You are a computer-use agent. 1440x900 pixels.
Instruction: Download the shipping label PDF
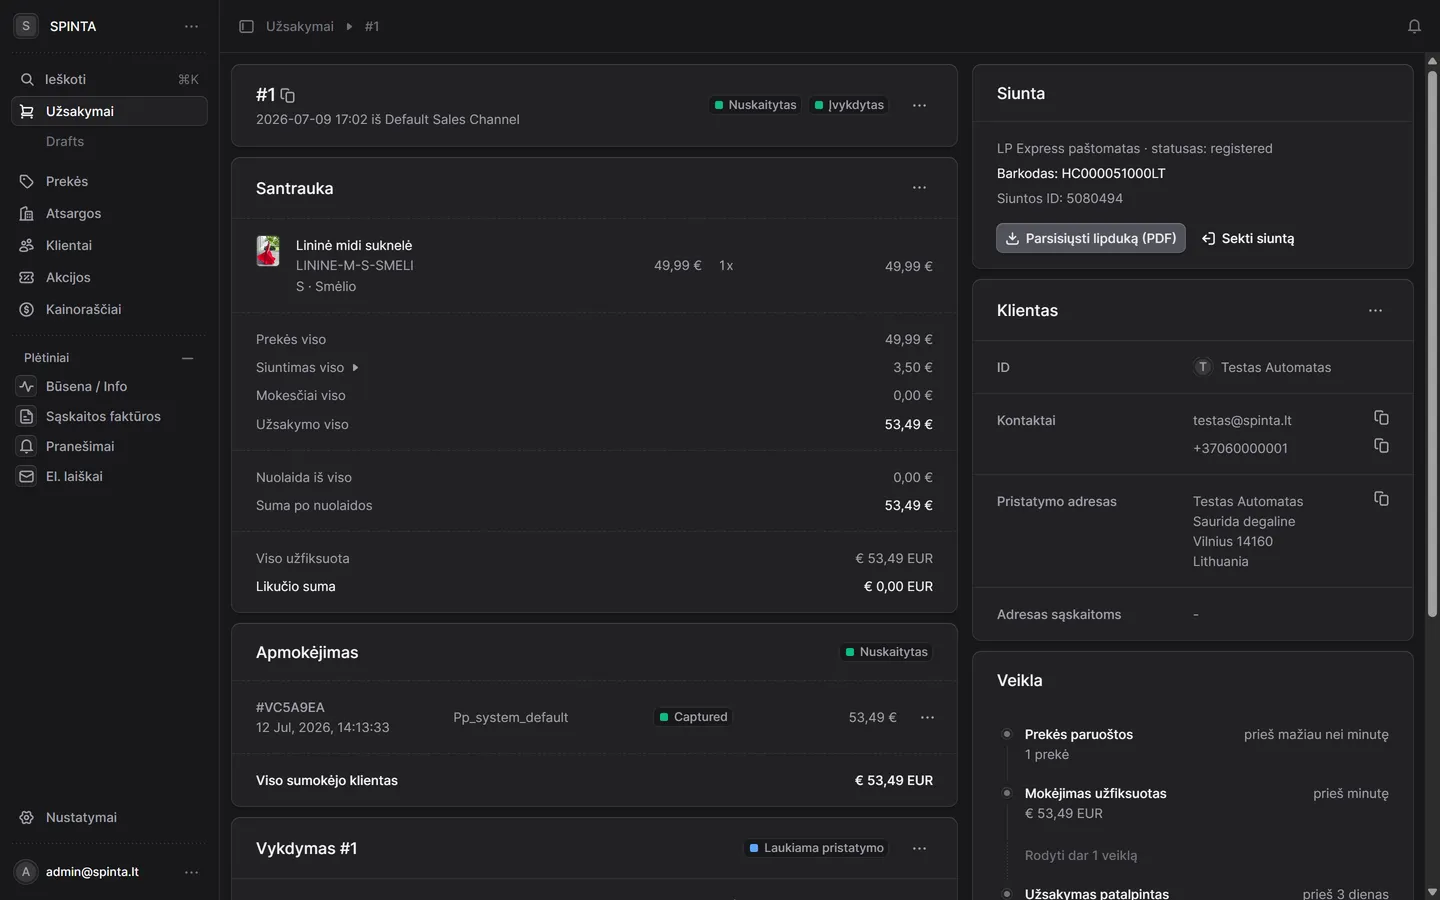(1091, 238)
